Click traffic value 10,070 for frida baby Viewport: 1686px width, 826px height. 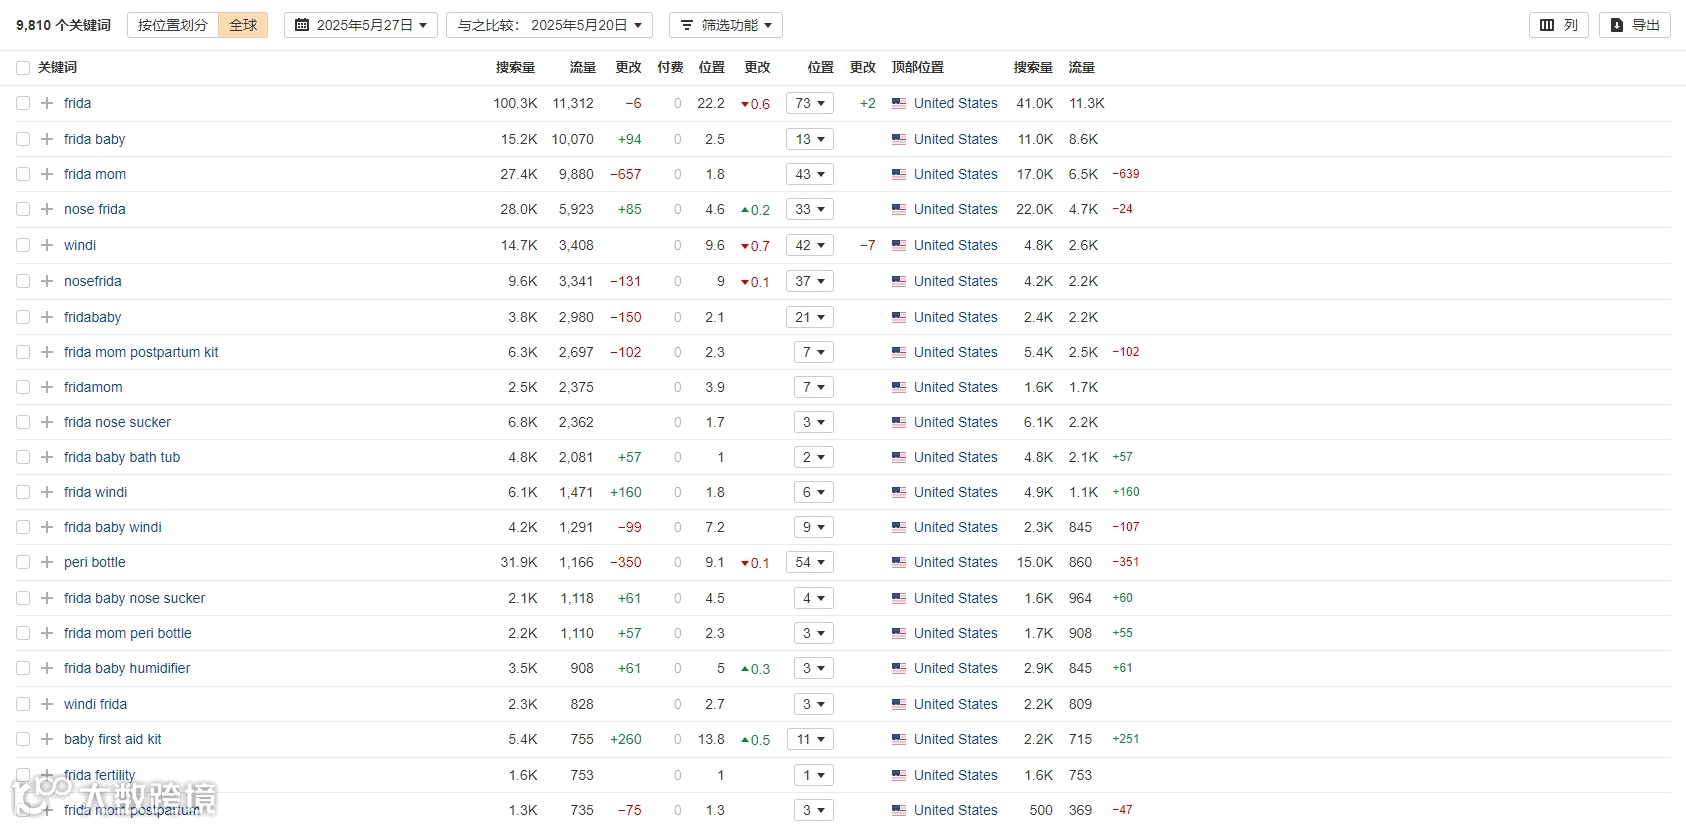[x=573, y=139]
